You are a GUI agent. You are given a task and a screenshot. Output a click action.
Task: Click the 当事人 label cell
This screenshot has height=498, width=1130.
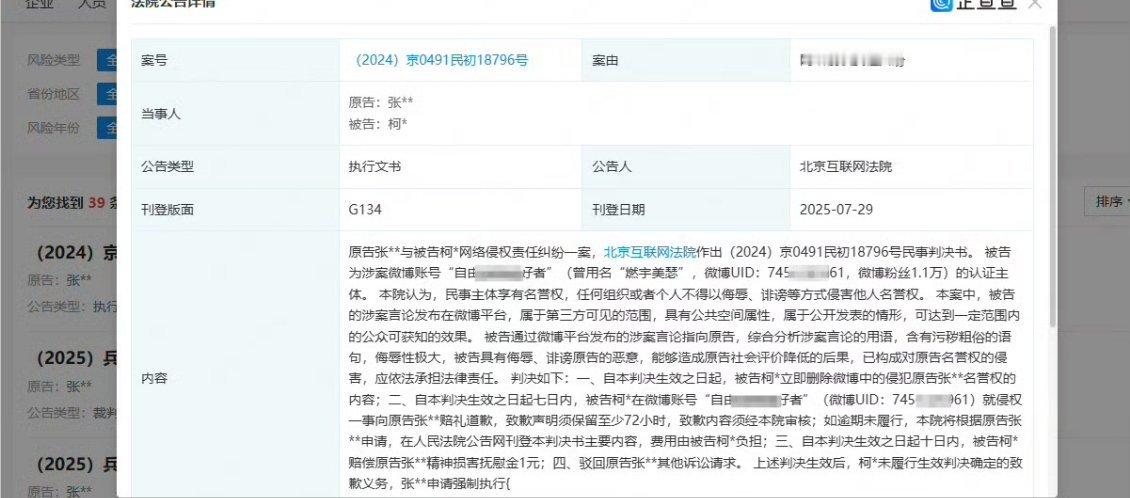(x=236, y=113)
